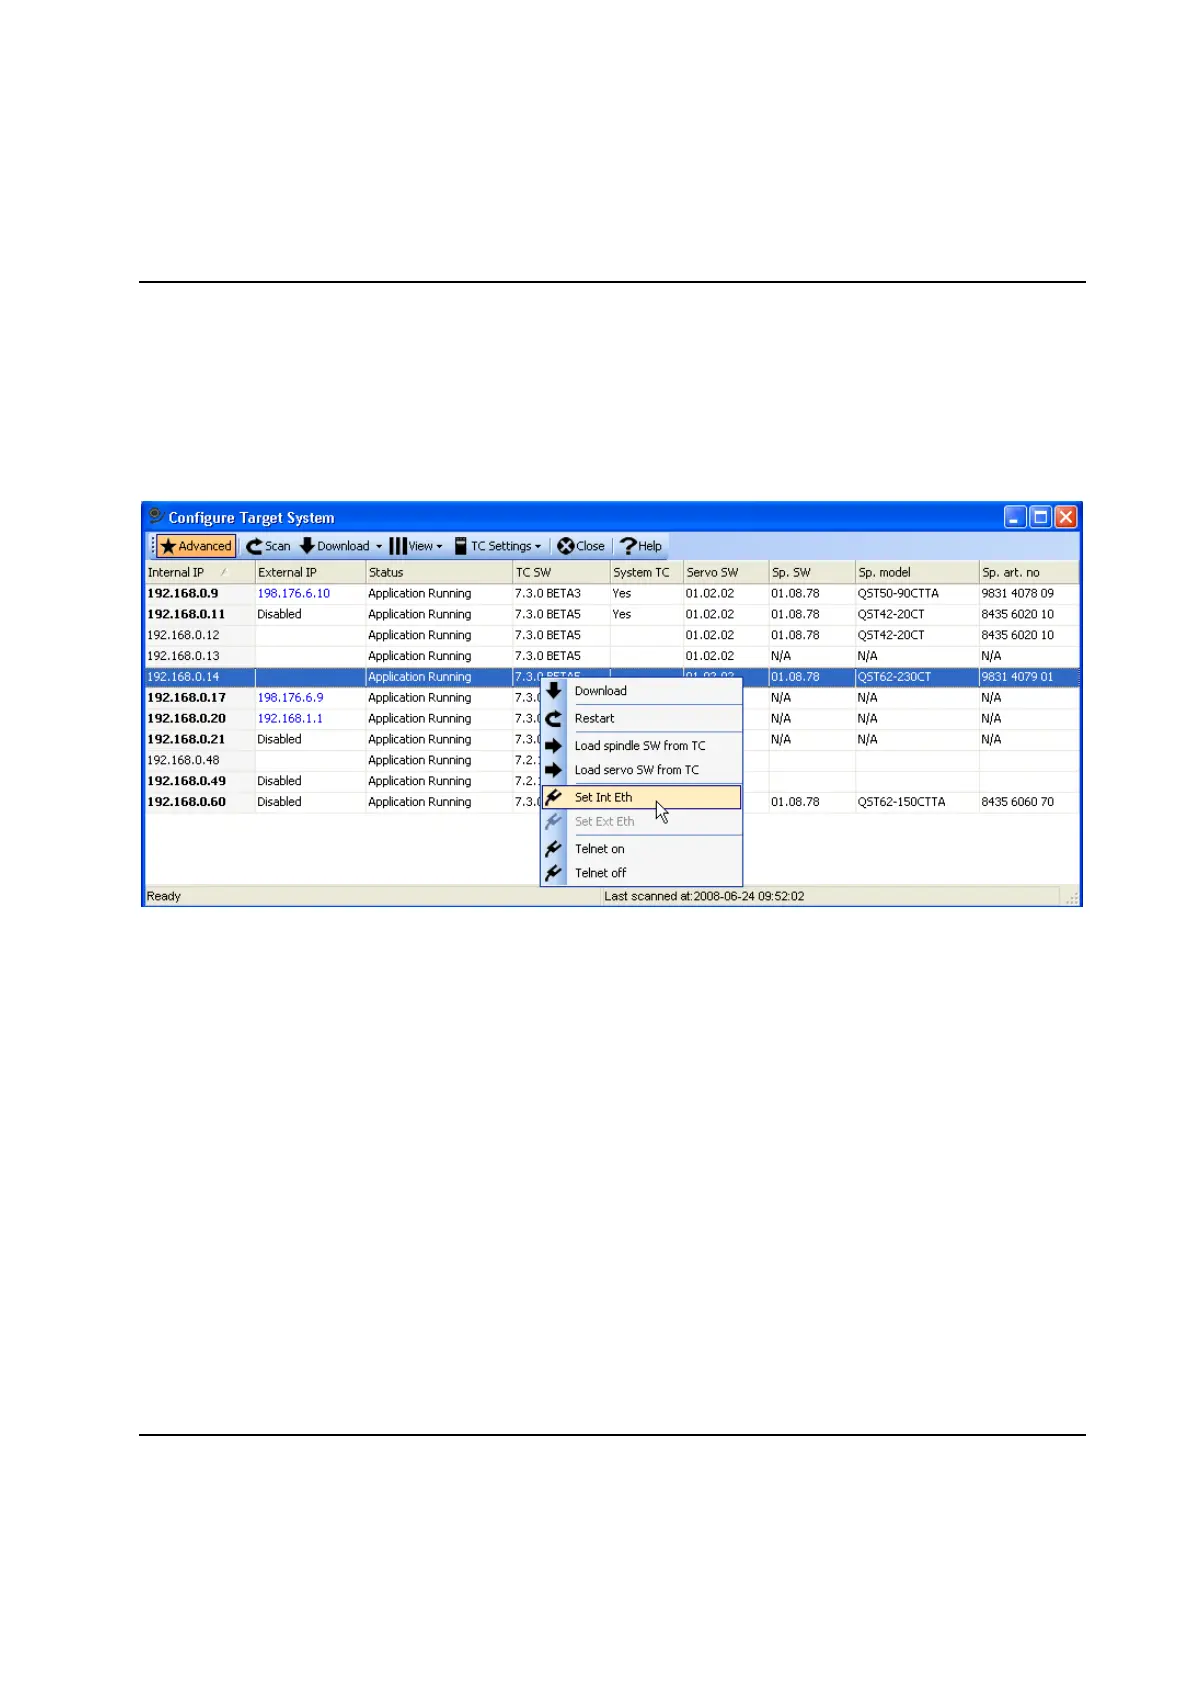Select row with internal IP 192.168.0.11
Viewport: 1191px width, 1683px height.
pos(612,615)
